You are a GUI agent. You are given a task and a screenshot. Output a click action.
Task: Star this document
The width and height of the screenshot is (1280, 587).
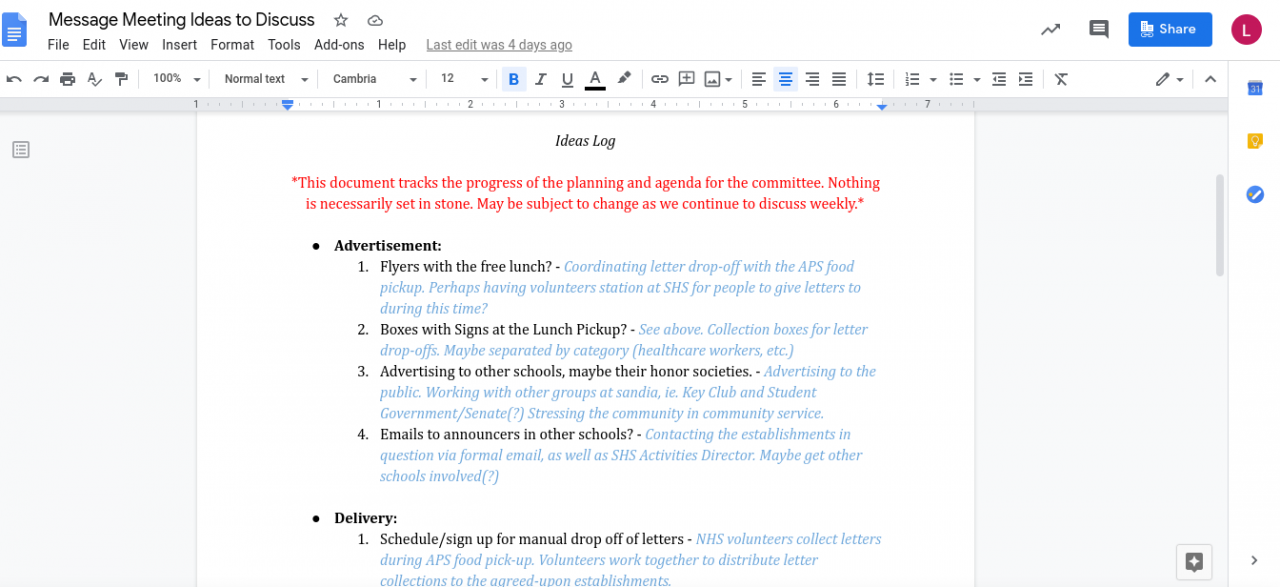click(x=341, y=20)
